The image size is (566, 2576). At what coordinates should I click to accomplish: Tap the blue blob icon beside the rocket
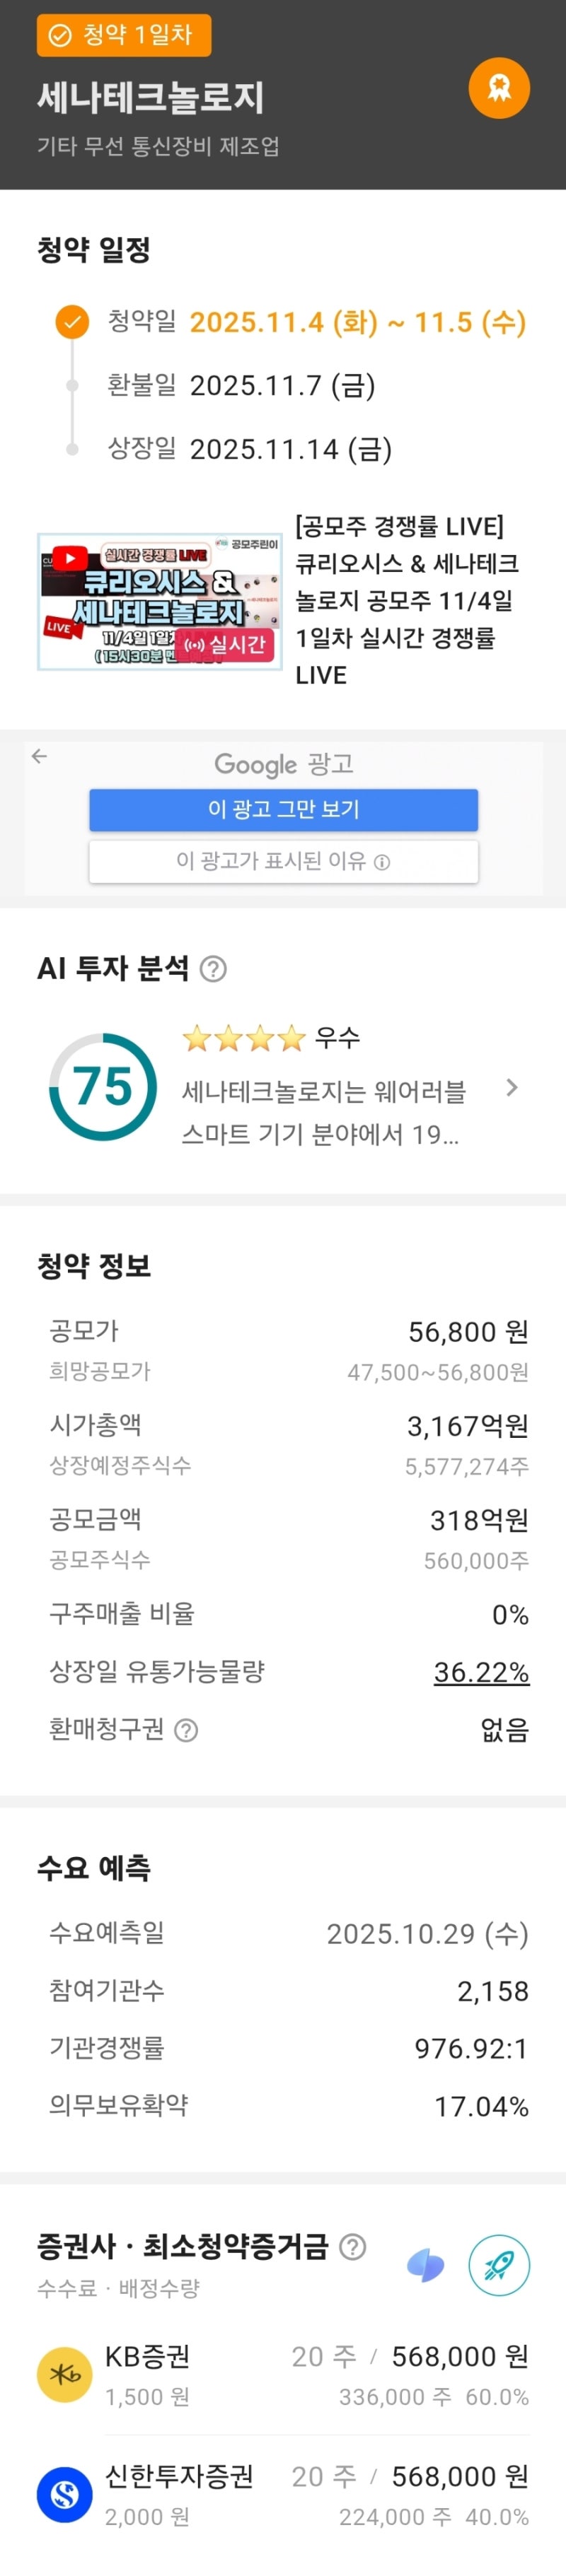pyautogui.click(x=426, y=2265)
